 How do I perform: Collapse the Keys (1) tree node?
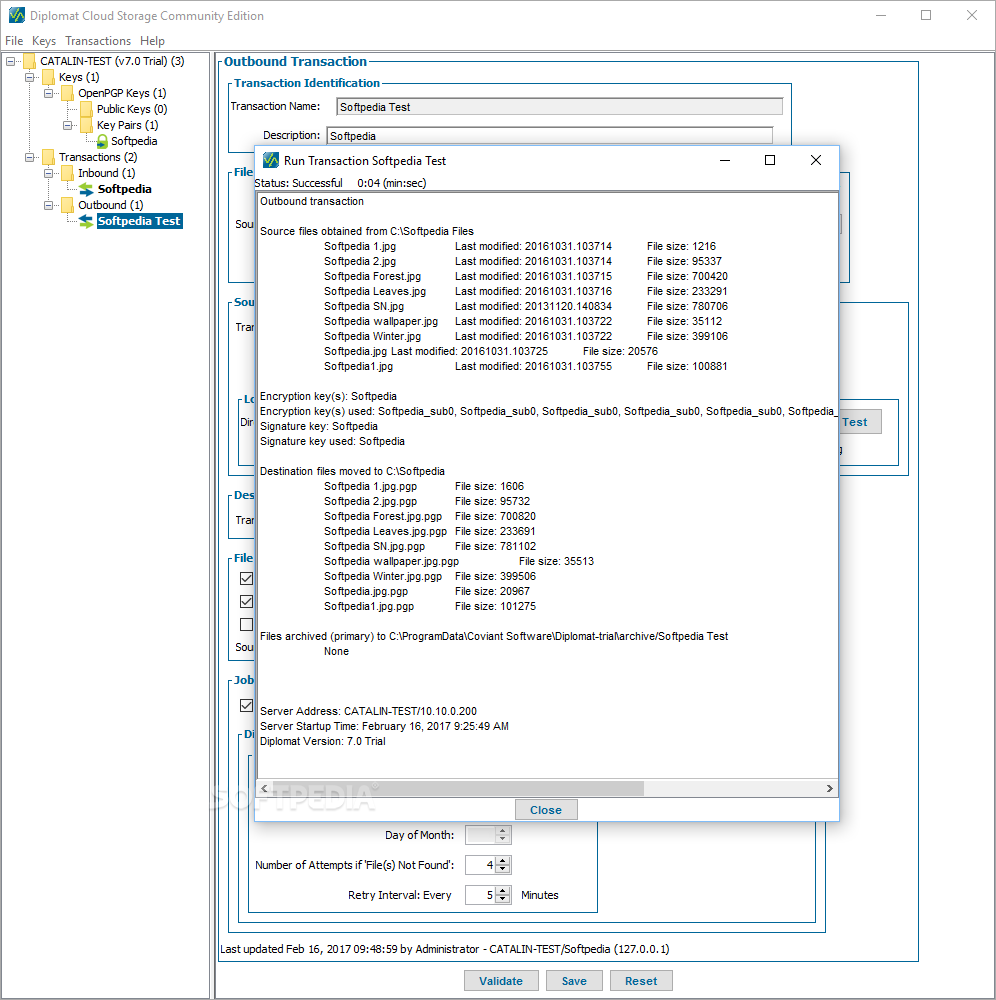coord(29,77)
